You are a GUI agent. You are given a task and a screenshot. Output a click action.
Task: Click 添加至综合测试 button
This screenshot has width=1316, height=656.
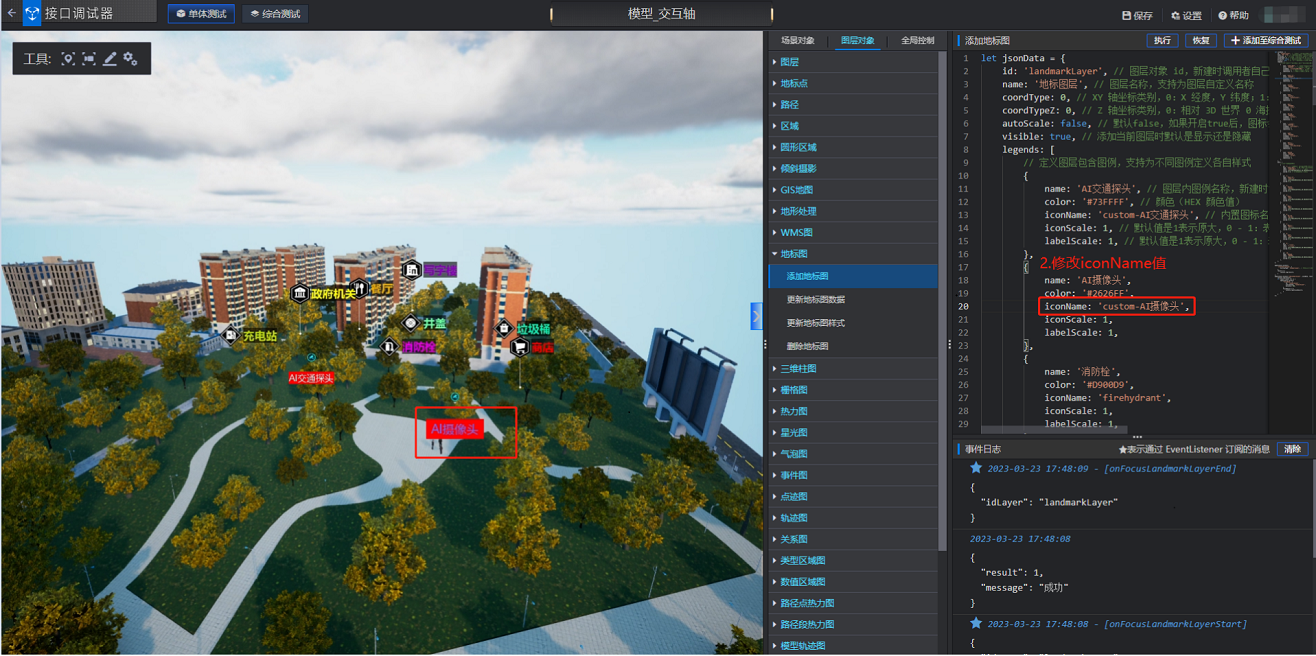point(1265,41)
